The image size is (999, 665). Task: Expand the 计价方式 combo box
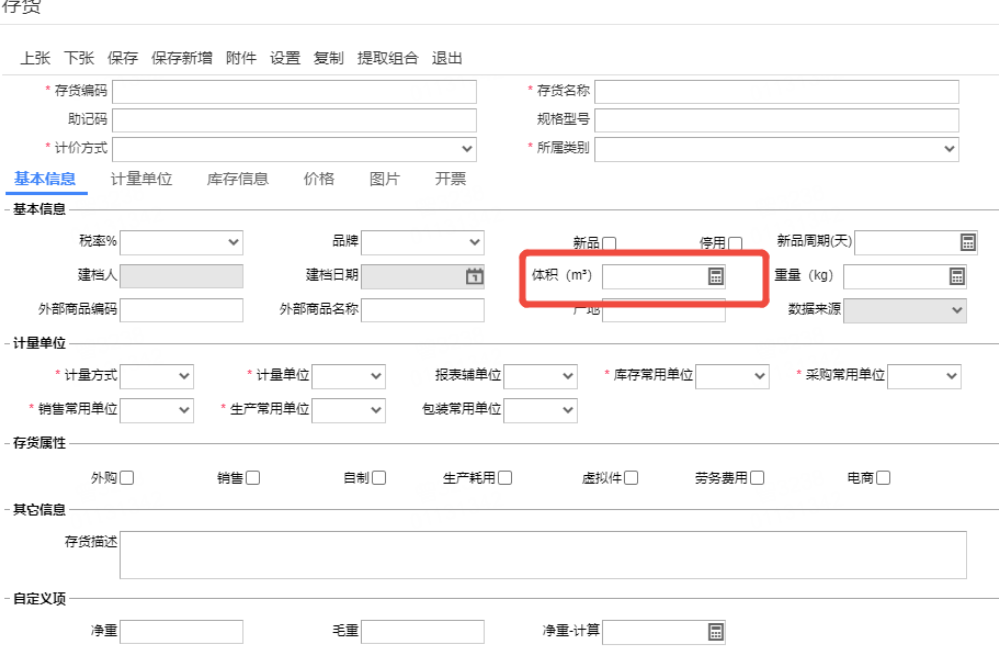[x=294, y=149]
